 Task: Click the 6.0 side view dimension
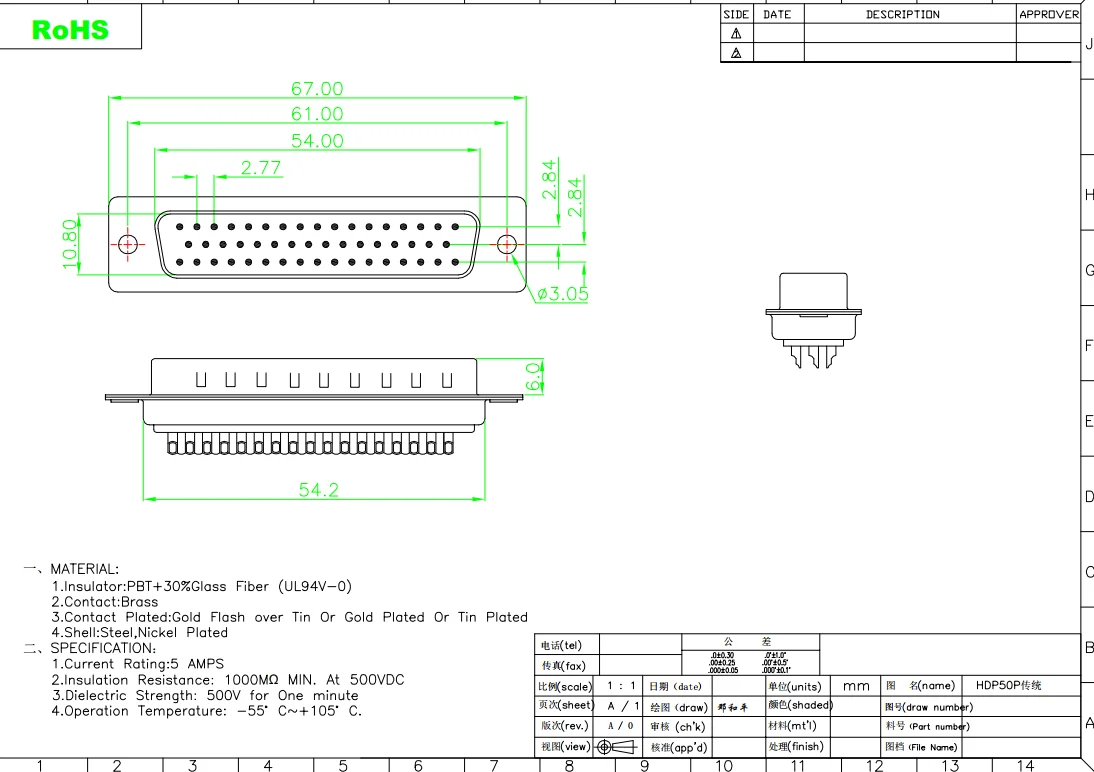coord(534,376)
